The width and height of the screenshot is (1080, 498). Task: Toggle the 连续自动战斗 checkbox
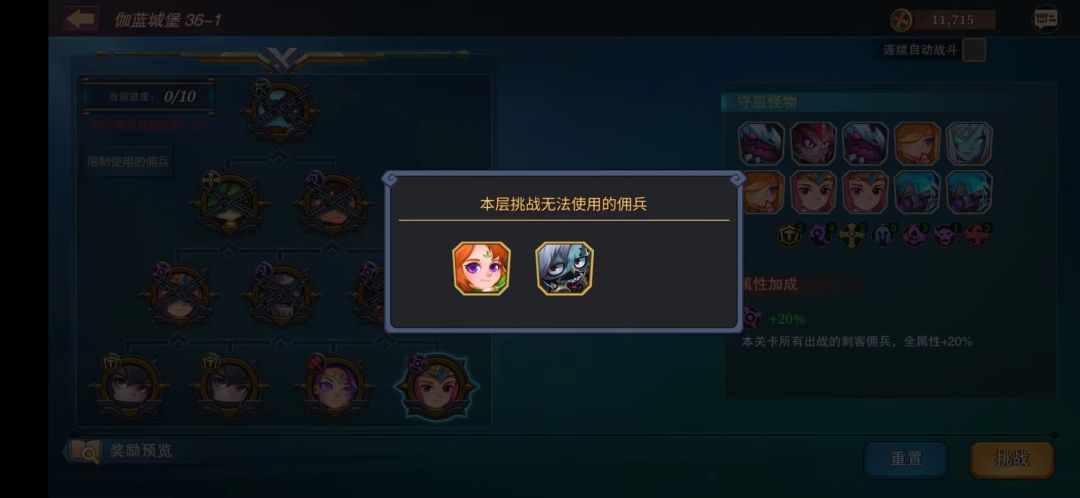[x=973, y=50]
